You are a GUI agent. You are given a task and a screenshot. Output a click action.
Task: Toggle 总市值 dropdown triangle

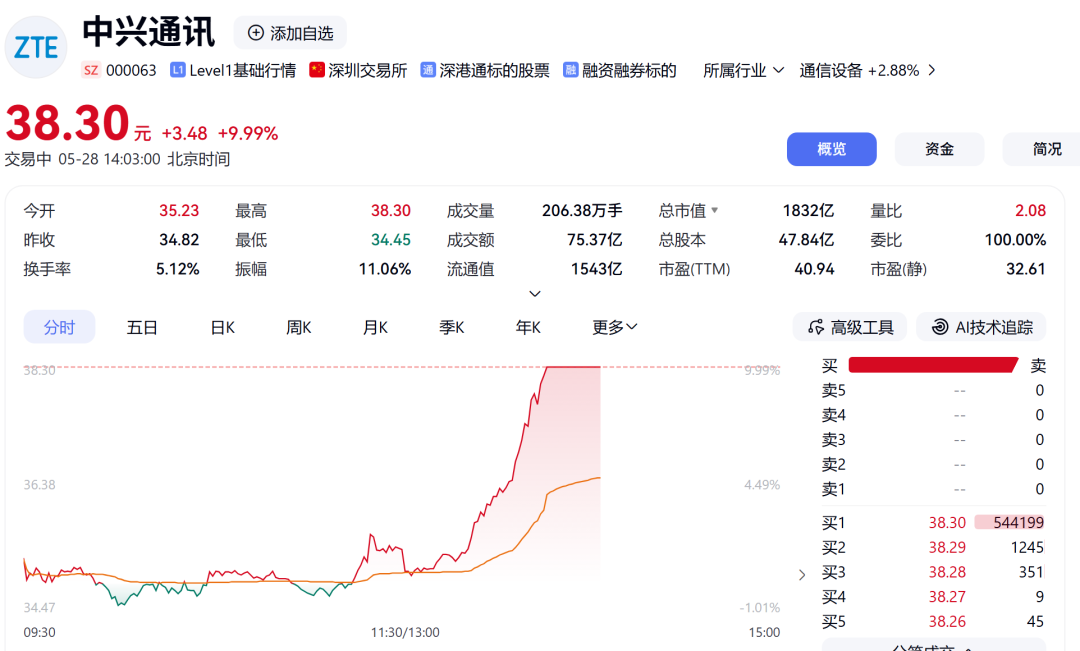point(714,210)
